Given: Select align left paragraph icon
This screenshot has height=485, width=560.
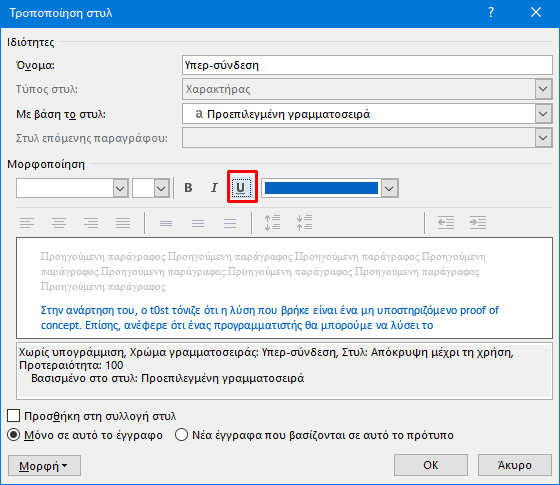Looking at the screenshot, I should [x=27, y=223].
